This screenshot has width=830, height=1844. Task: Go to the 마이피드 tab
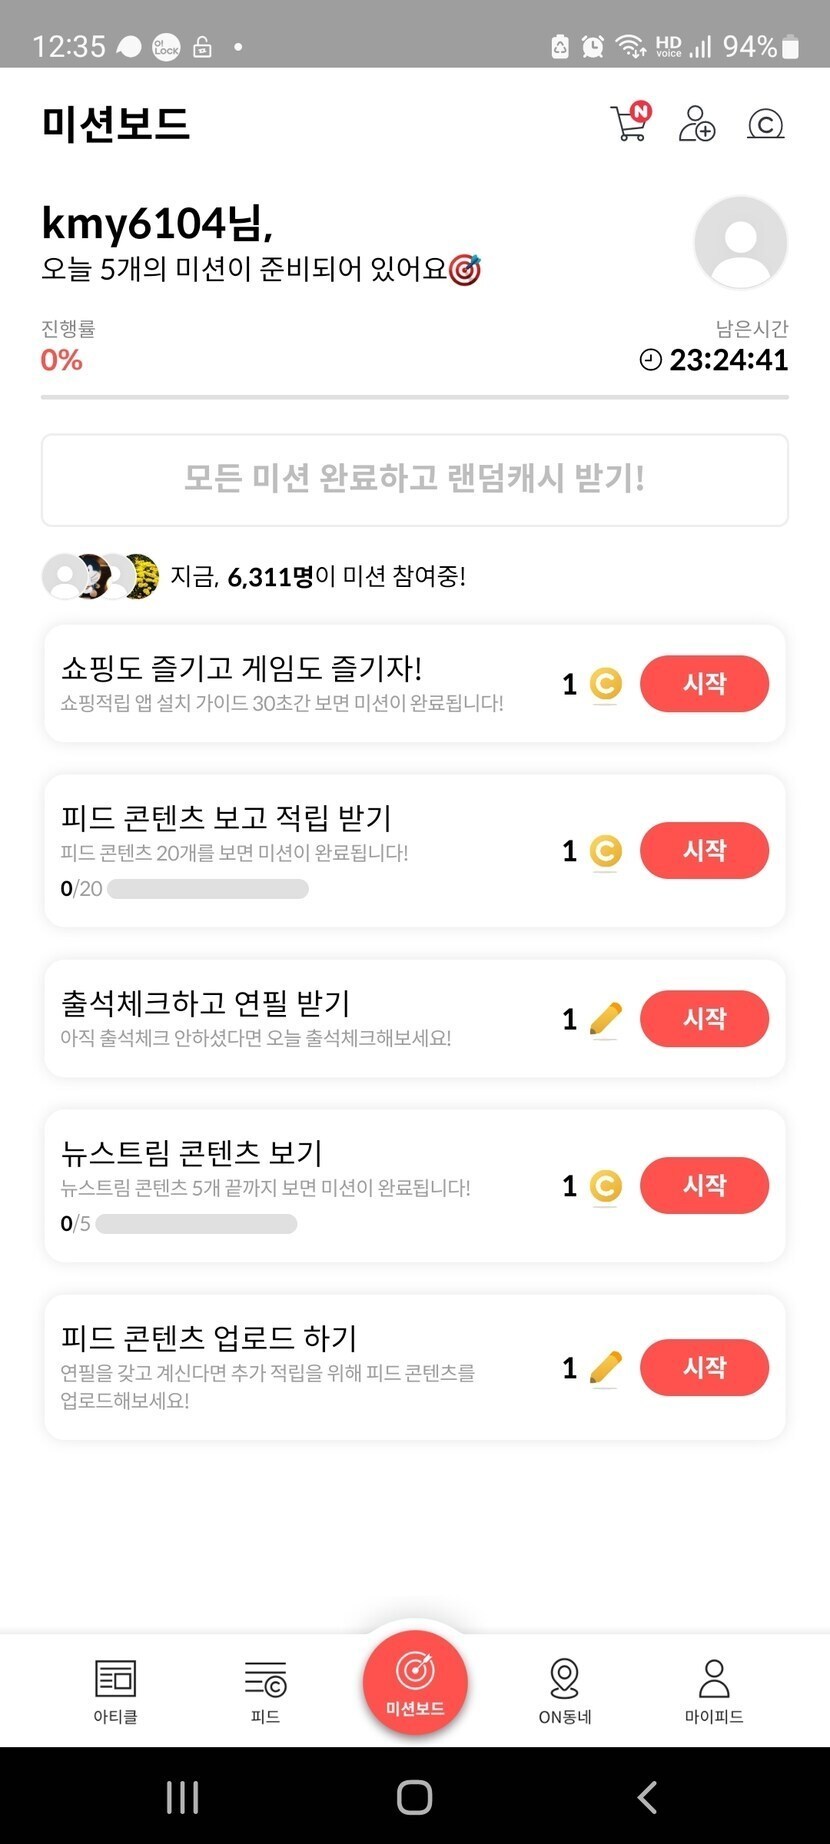click(714, 1690)
